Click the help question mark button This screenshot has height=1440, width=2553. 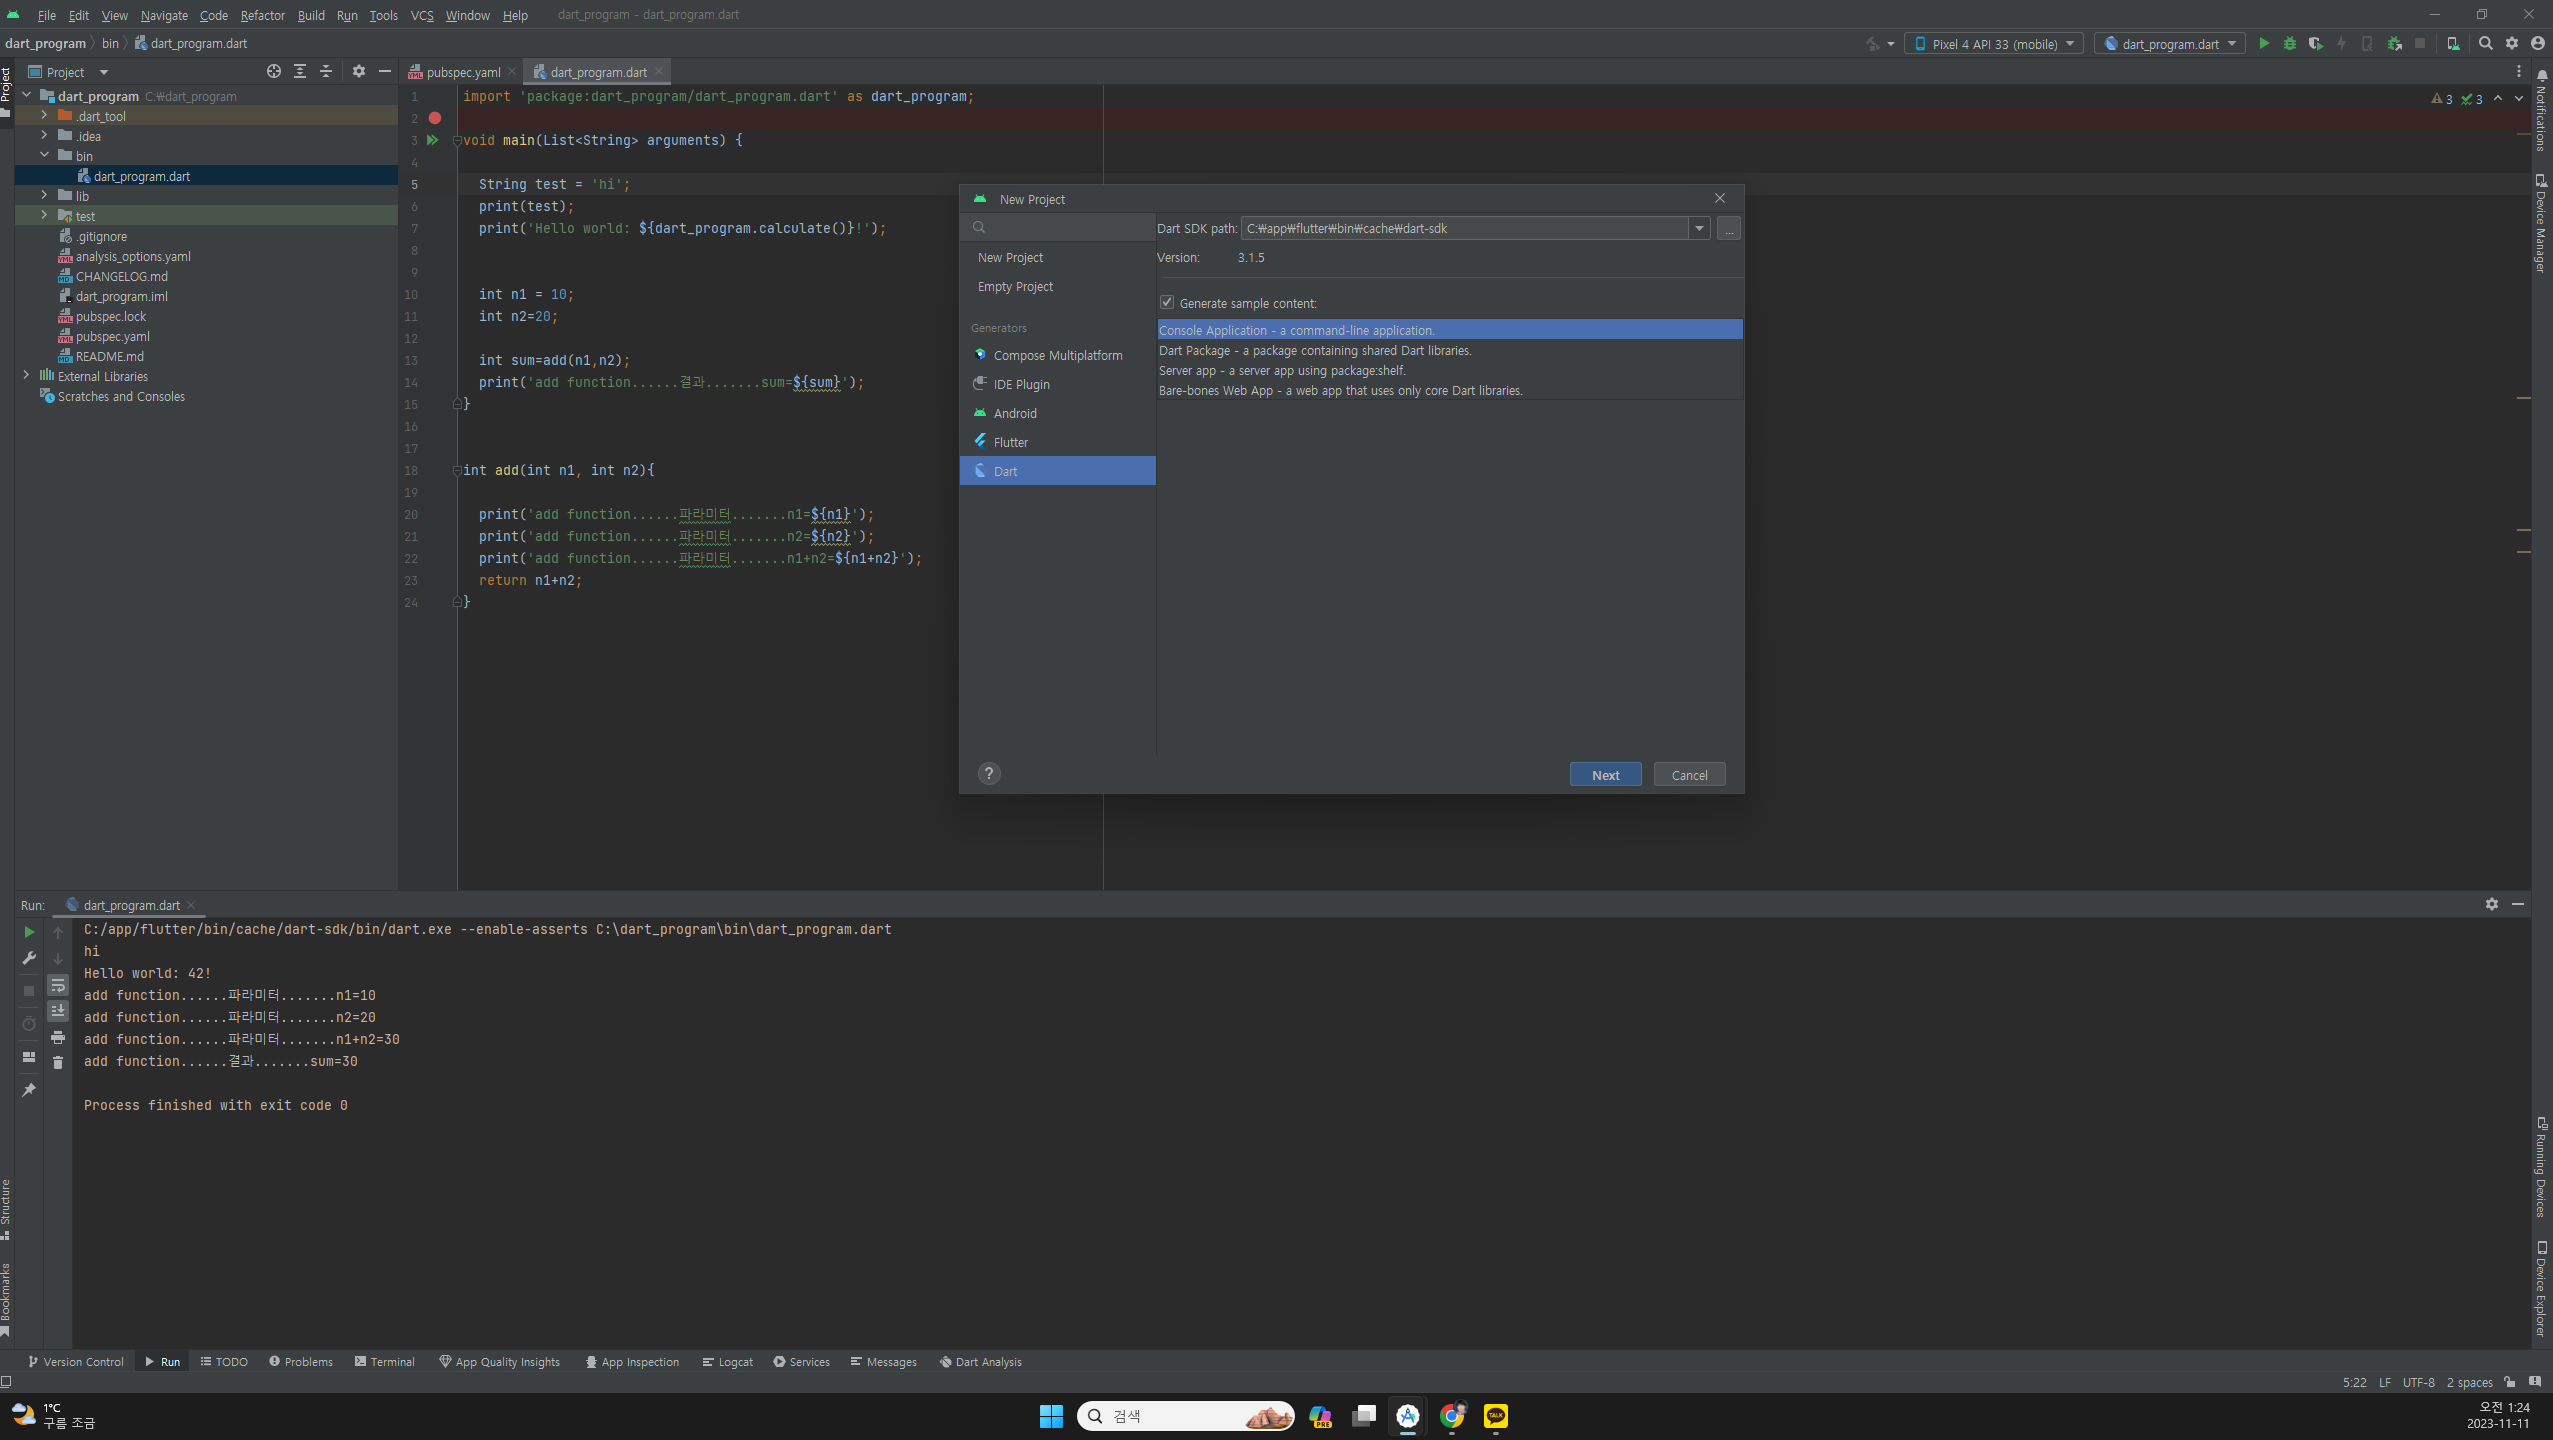[x=989, y=774]
